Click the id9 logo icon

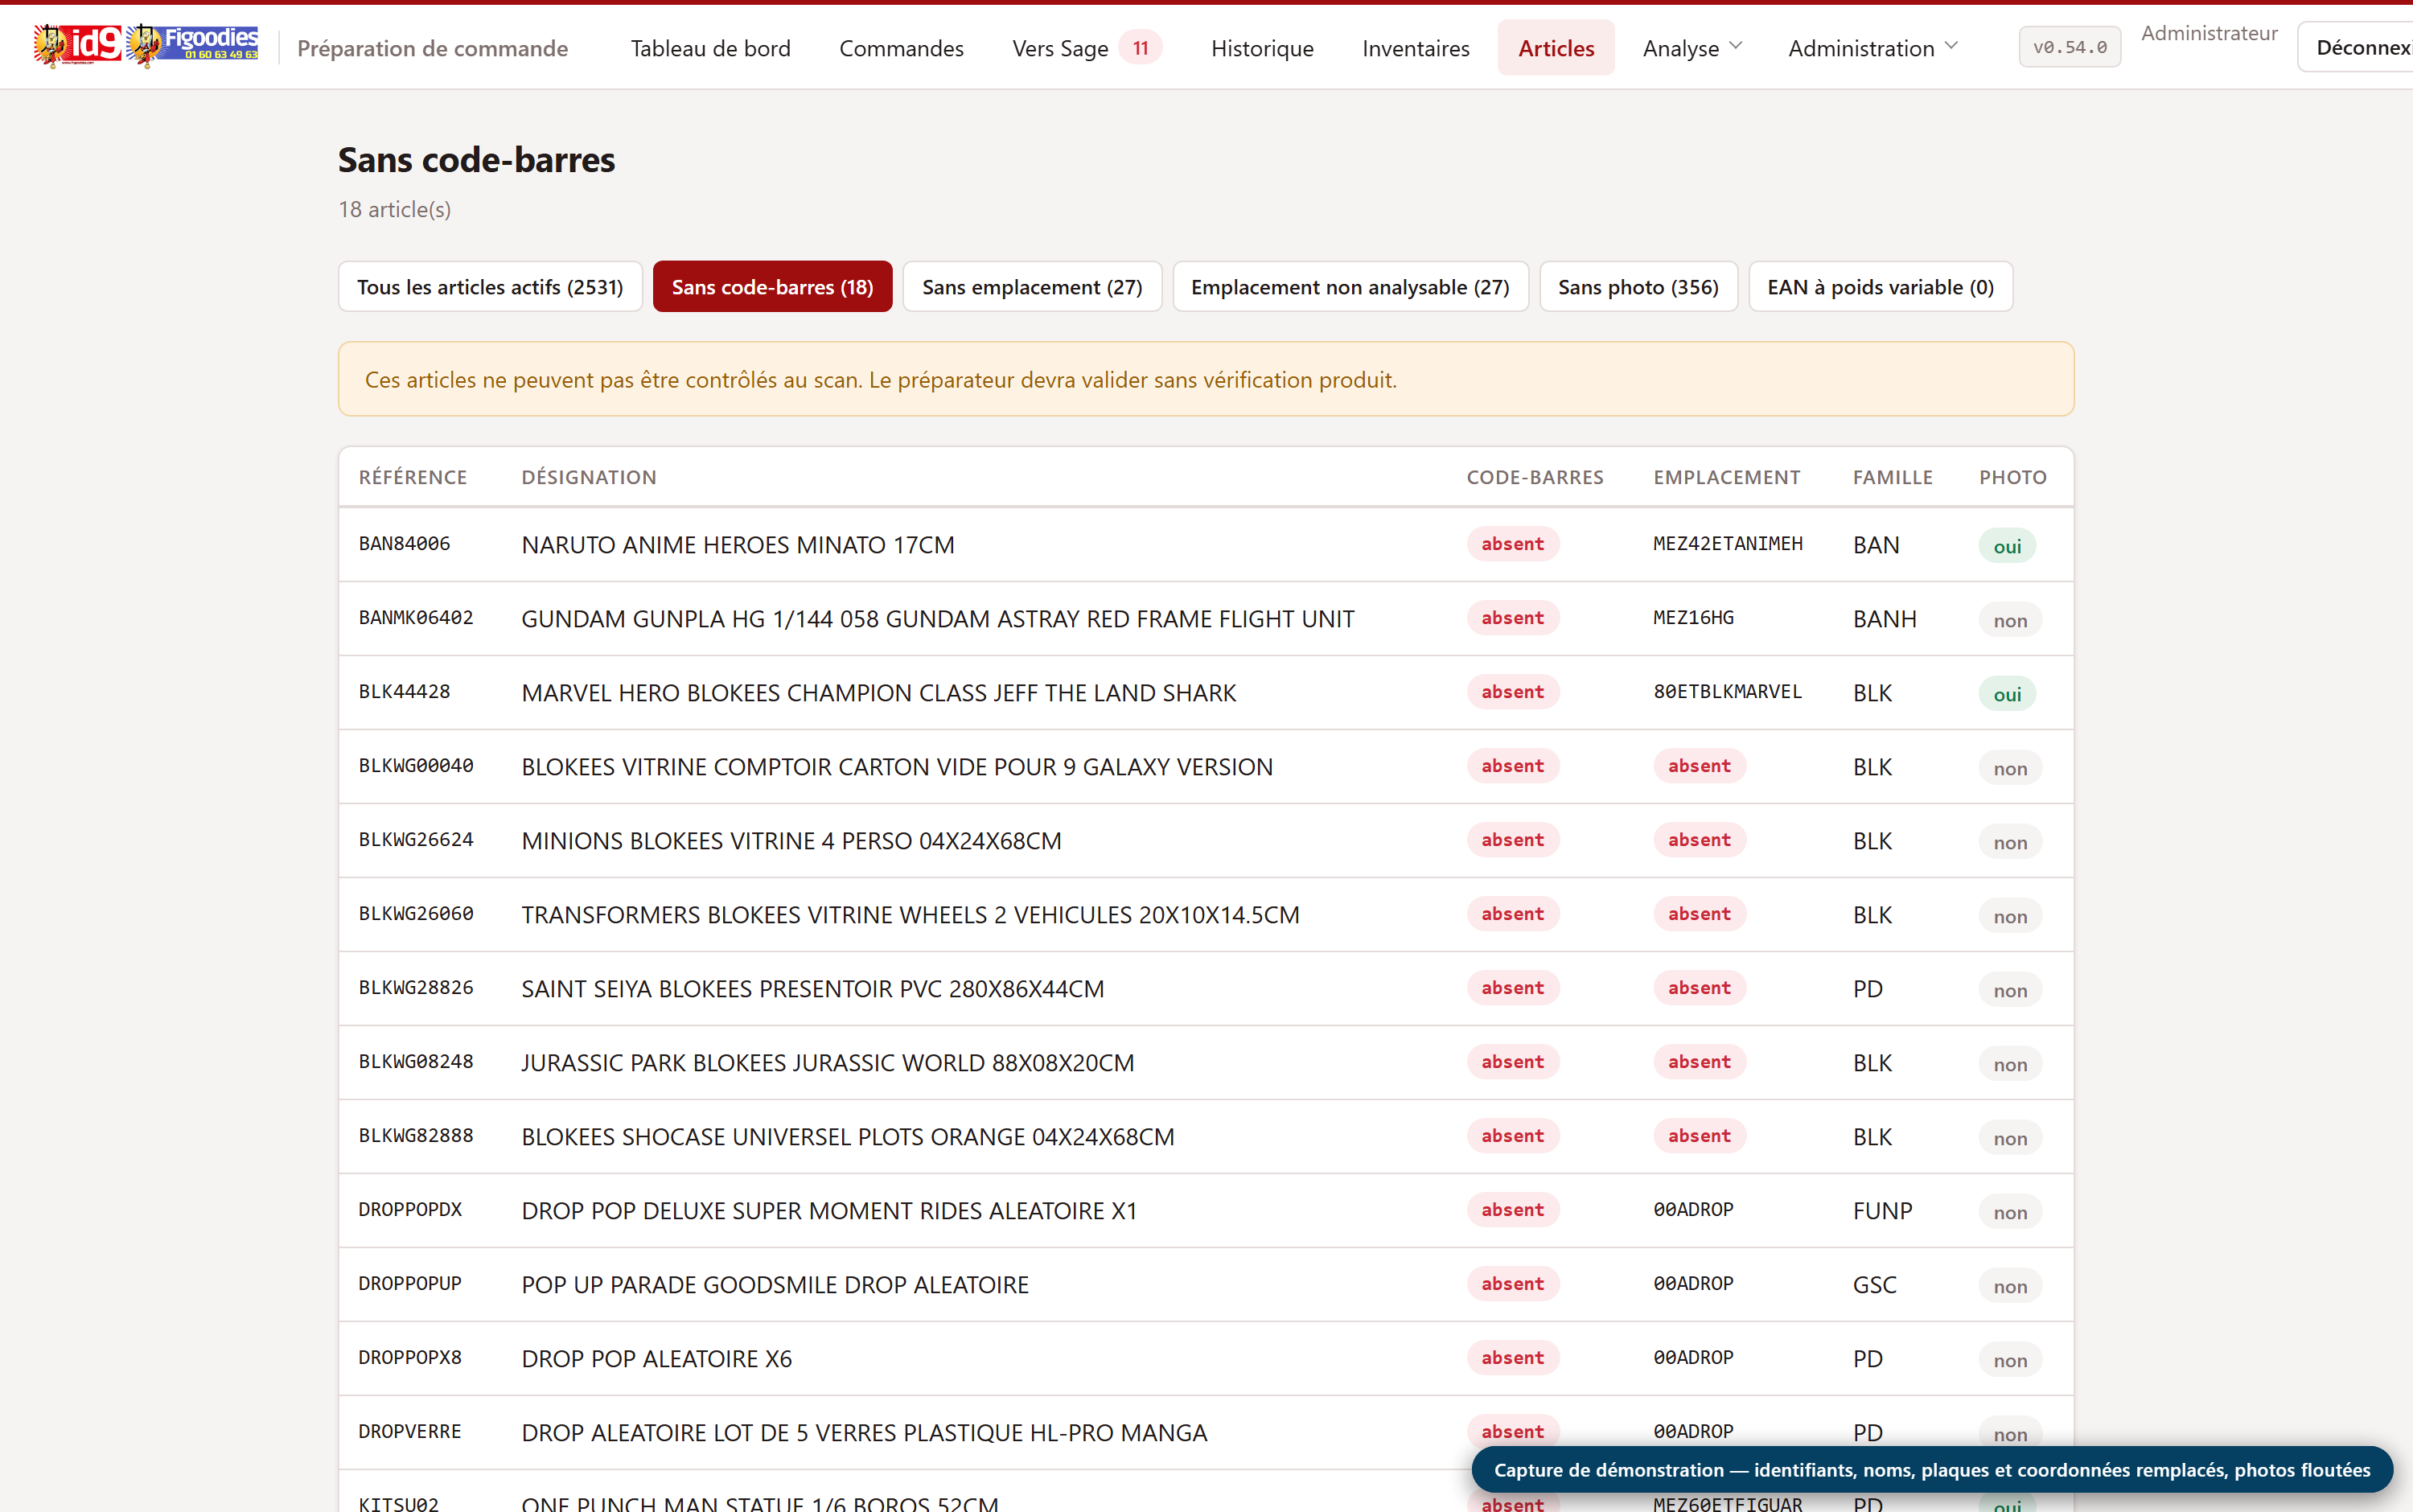(x=77, y=46)
